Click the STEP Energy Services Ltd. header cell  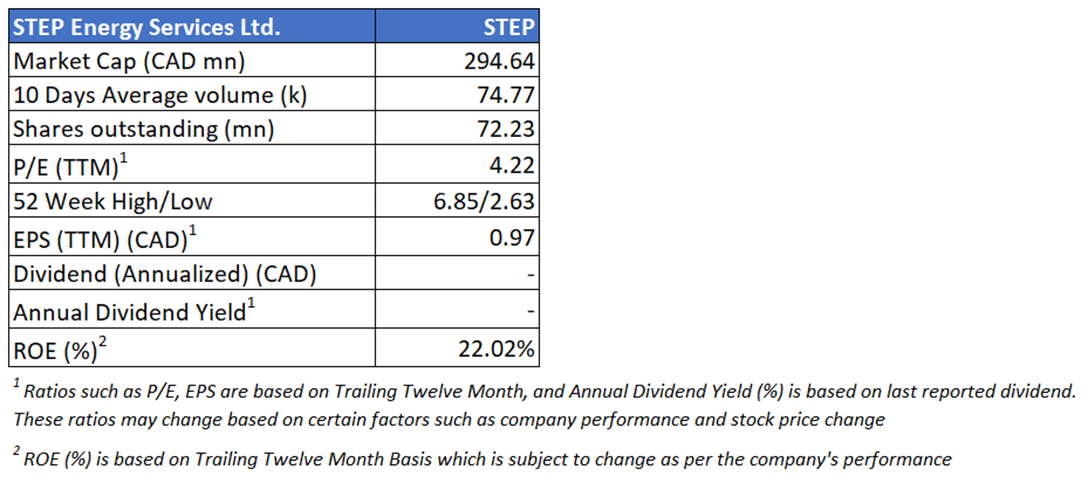148,27
